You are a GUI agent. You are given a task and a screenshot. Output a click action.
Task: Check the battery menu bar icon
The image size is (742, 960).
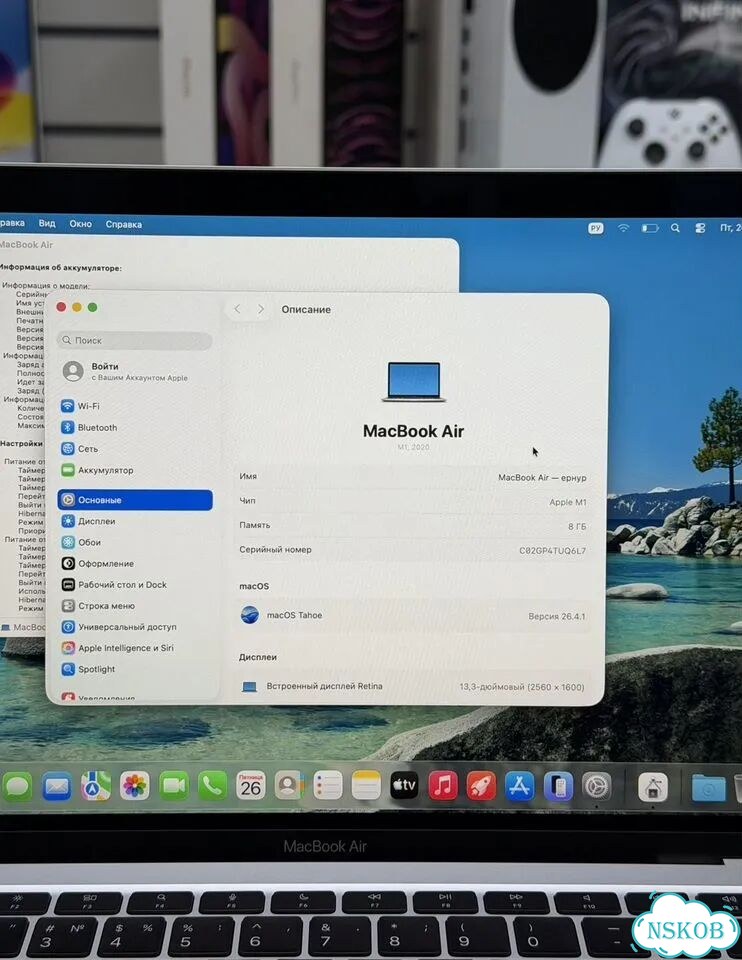(650, 228)
